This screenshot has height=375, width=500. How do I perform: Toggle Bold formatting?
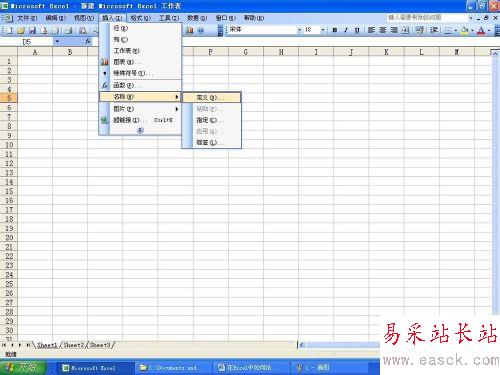coord(334,30)
